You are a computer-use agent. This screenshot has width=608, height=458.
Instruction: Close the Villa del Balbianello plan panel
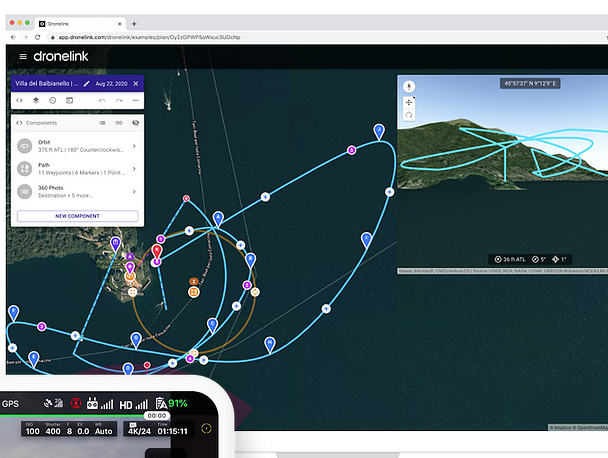tap(136, 83)
